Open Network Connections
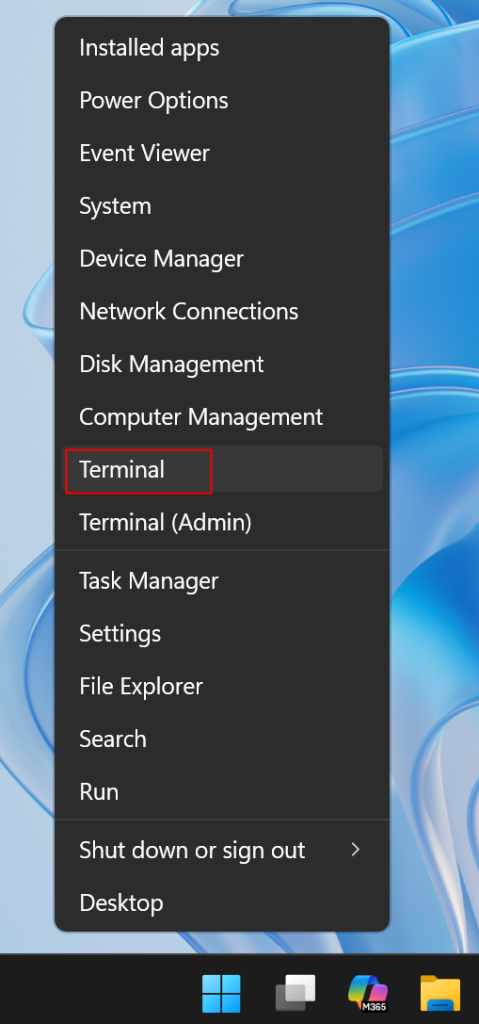This screenshot has width=479, height=1024. [x=222, y=312]
